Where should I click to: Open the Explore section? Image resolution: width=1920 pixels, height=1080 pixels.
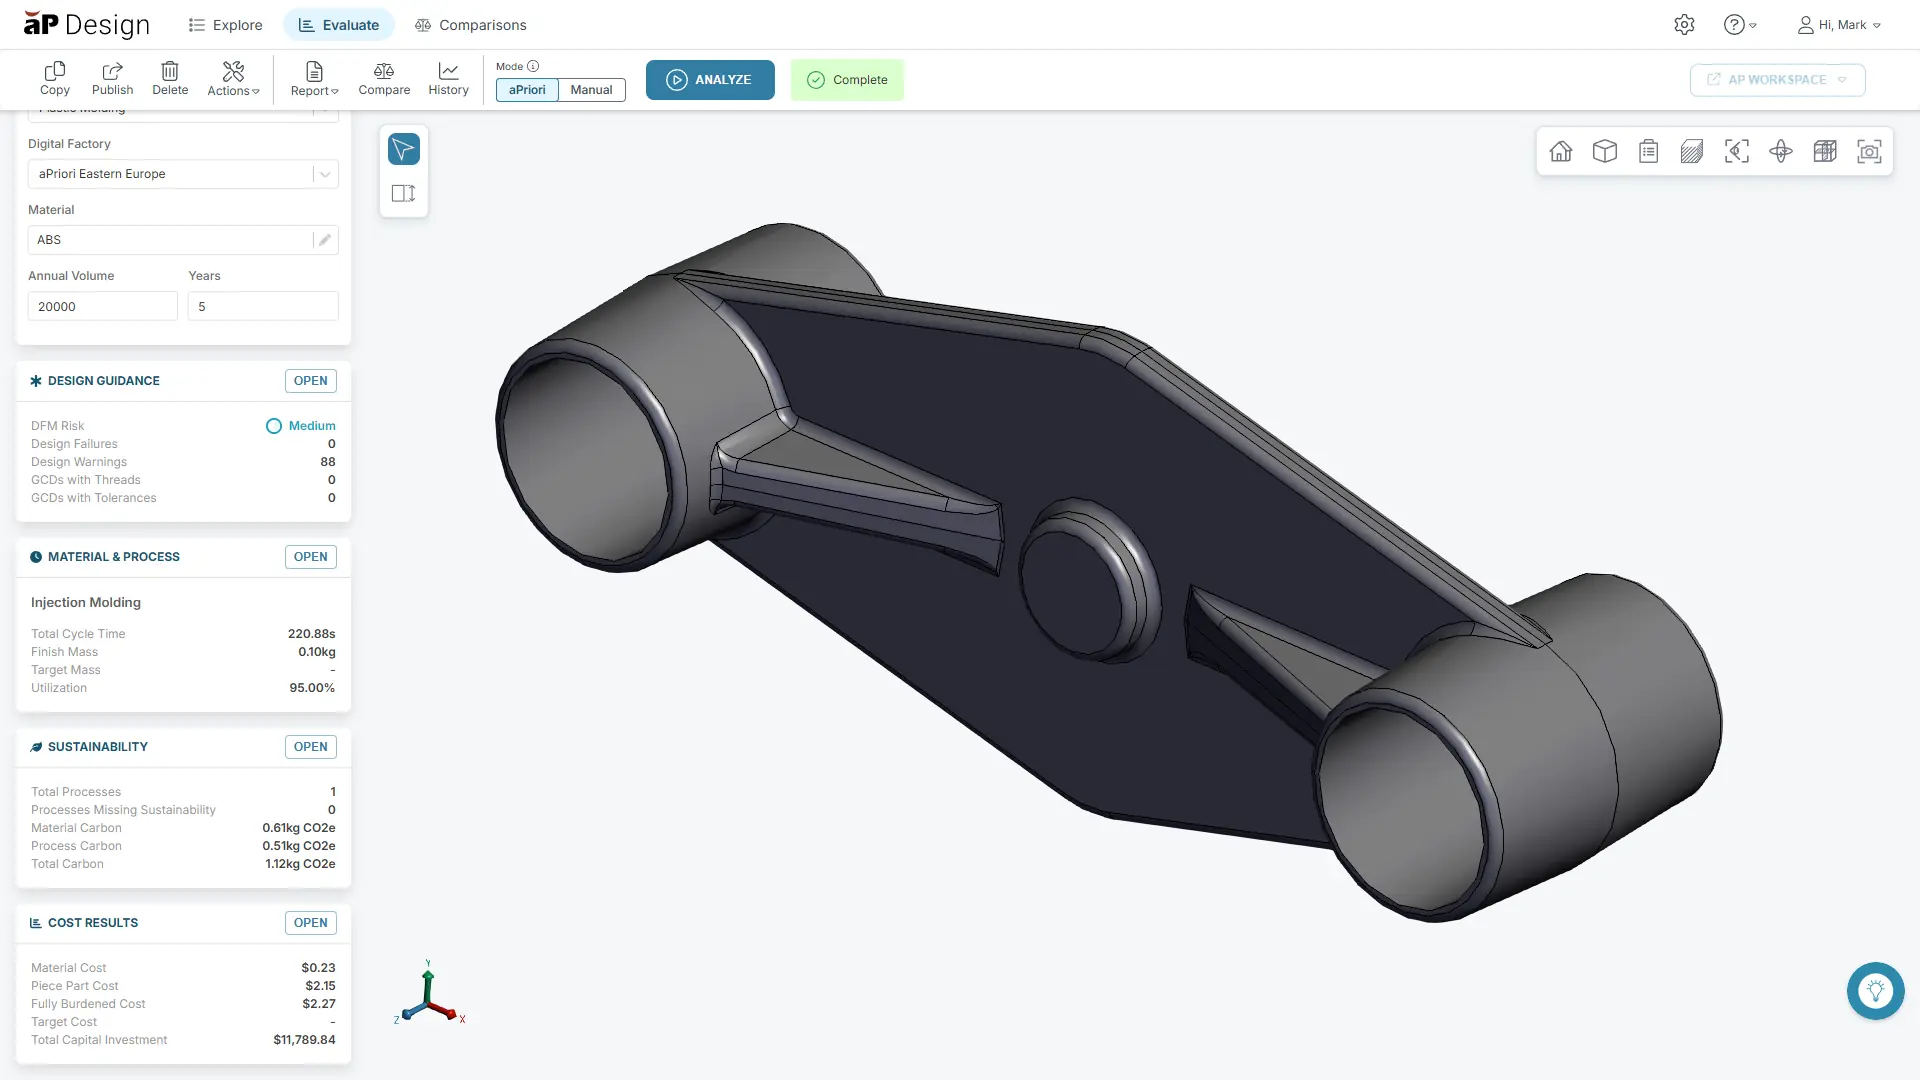(x=224, y=24)
